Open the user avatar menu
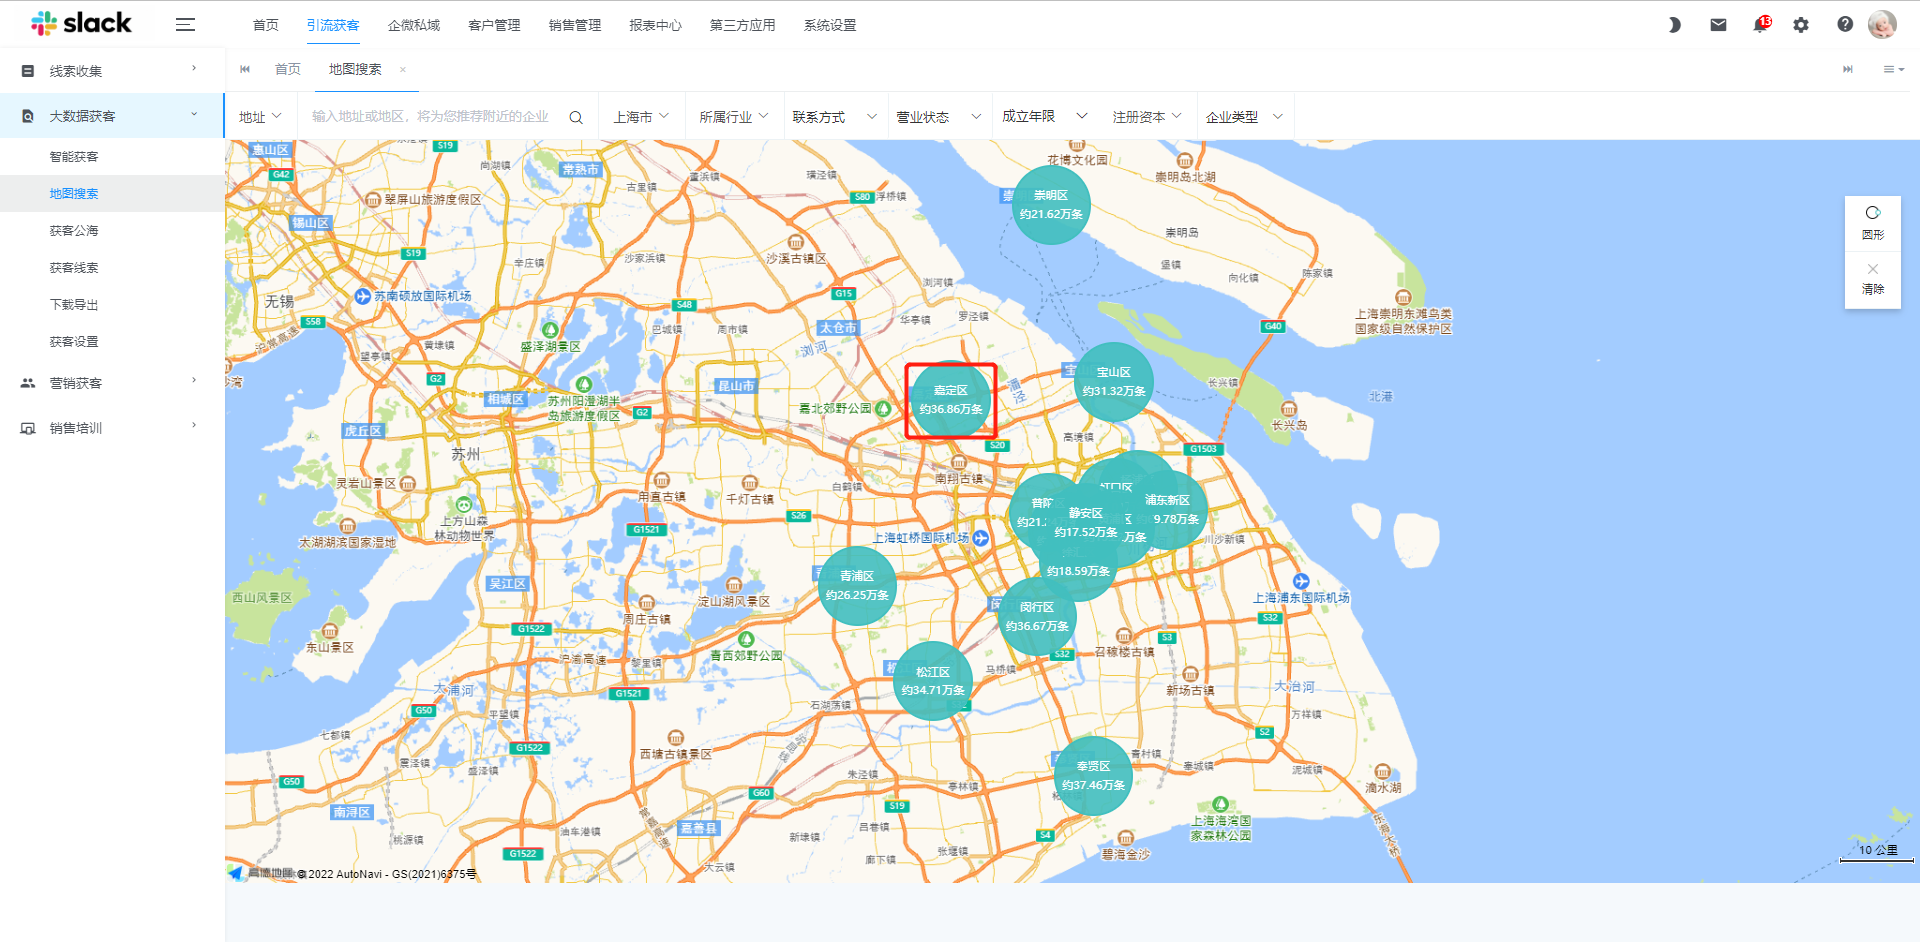This screenshot has height=942, width=1920. tap(1882, 24)
